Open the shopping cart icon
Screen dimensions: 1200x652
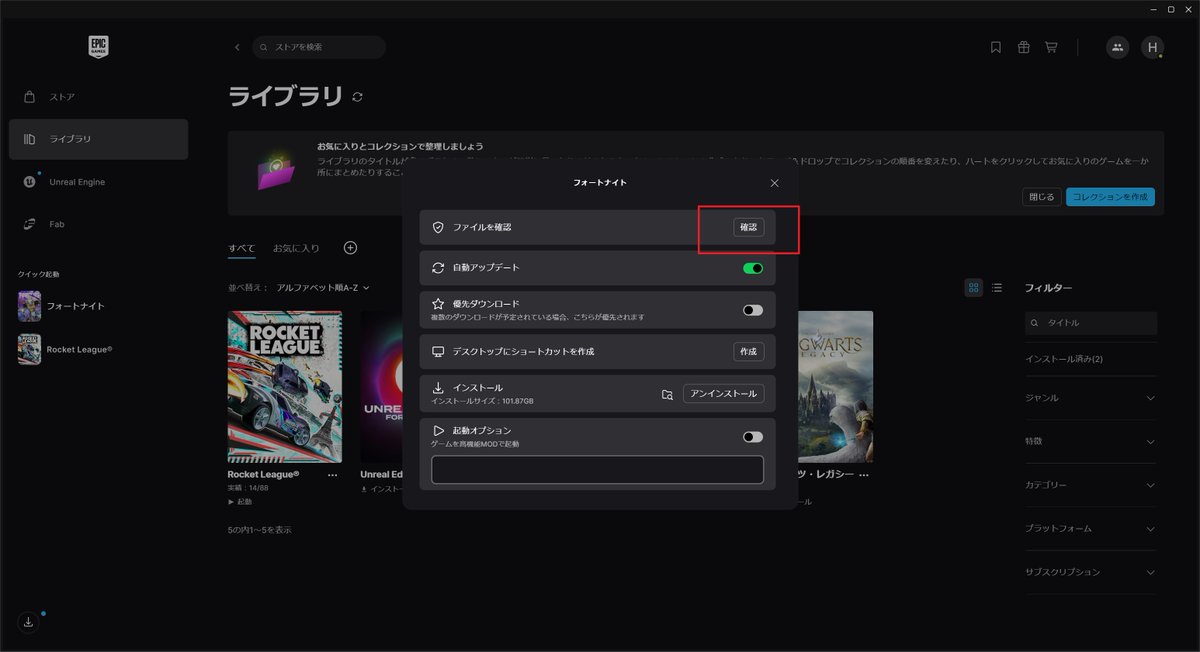[x=1051, y=47]
